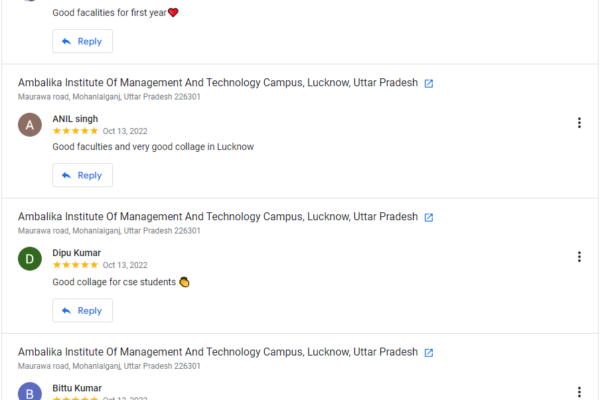
Task: Open external link icon above Bittu Kumar's review
Action: click(429, 352)
